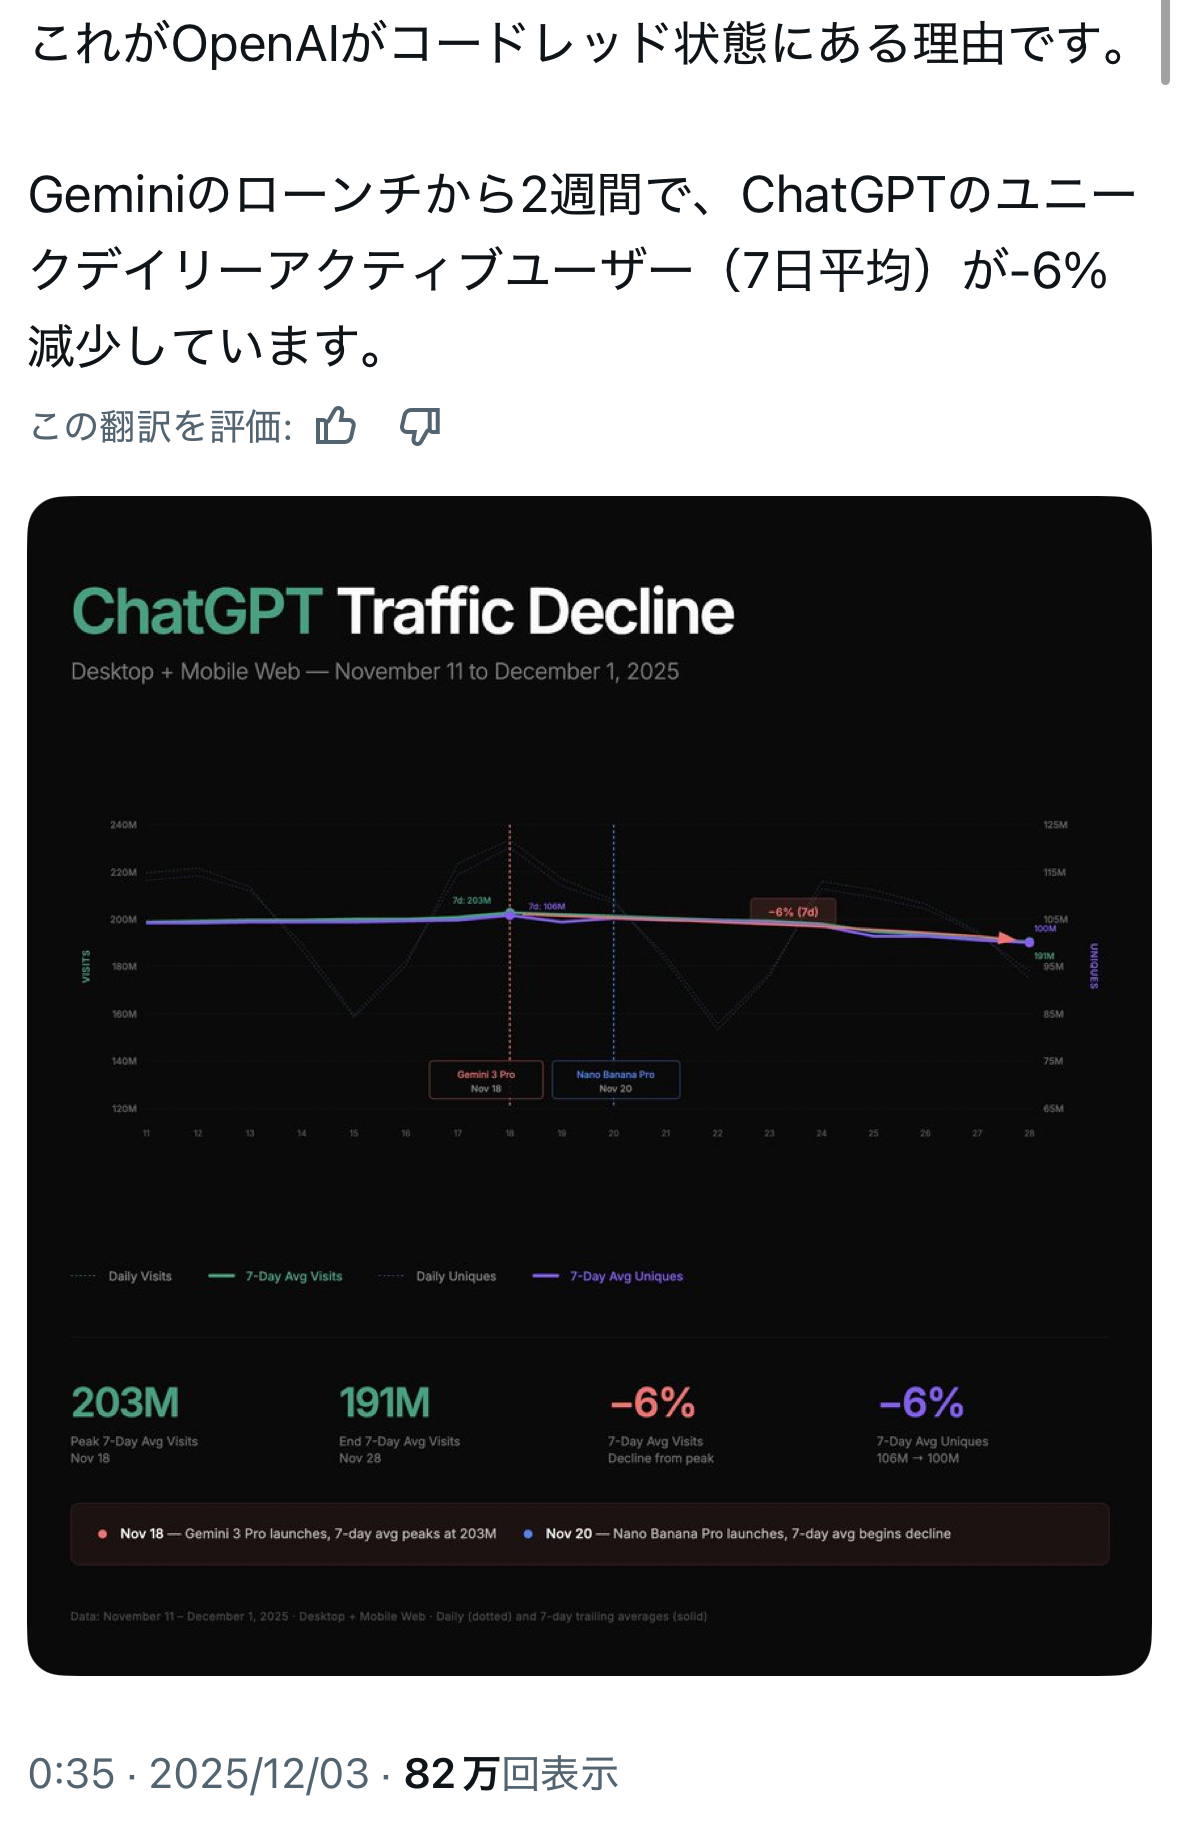Click the vertical scrollbar at the top right

click(x=1165, y=42)
